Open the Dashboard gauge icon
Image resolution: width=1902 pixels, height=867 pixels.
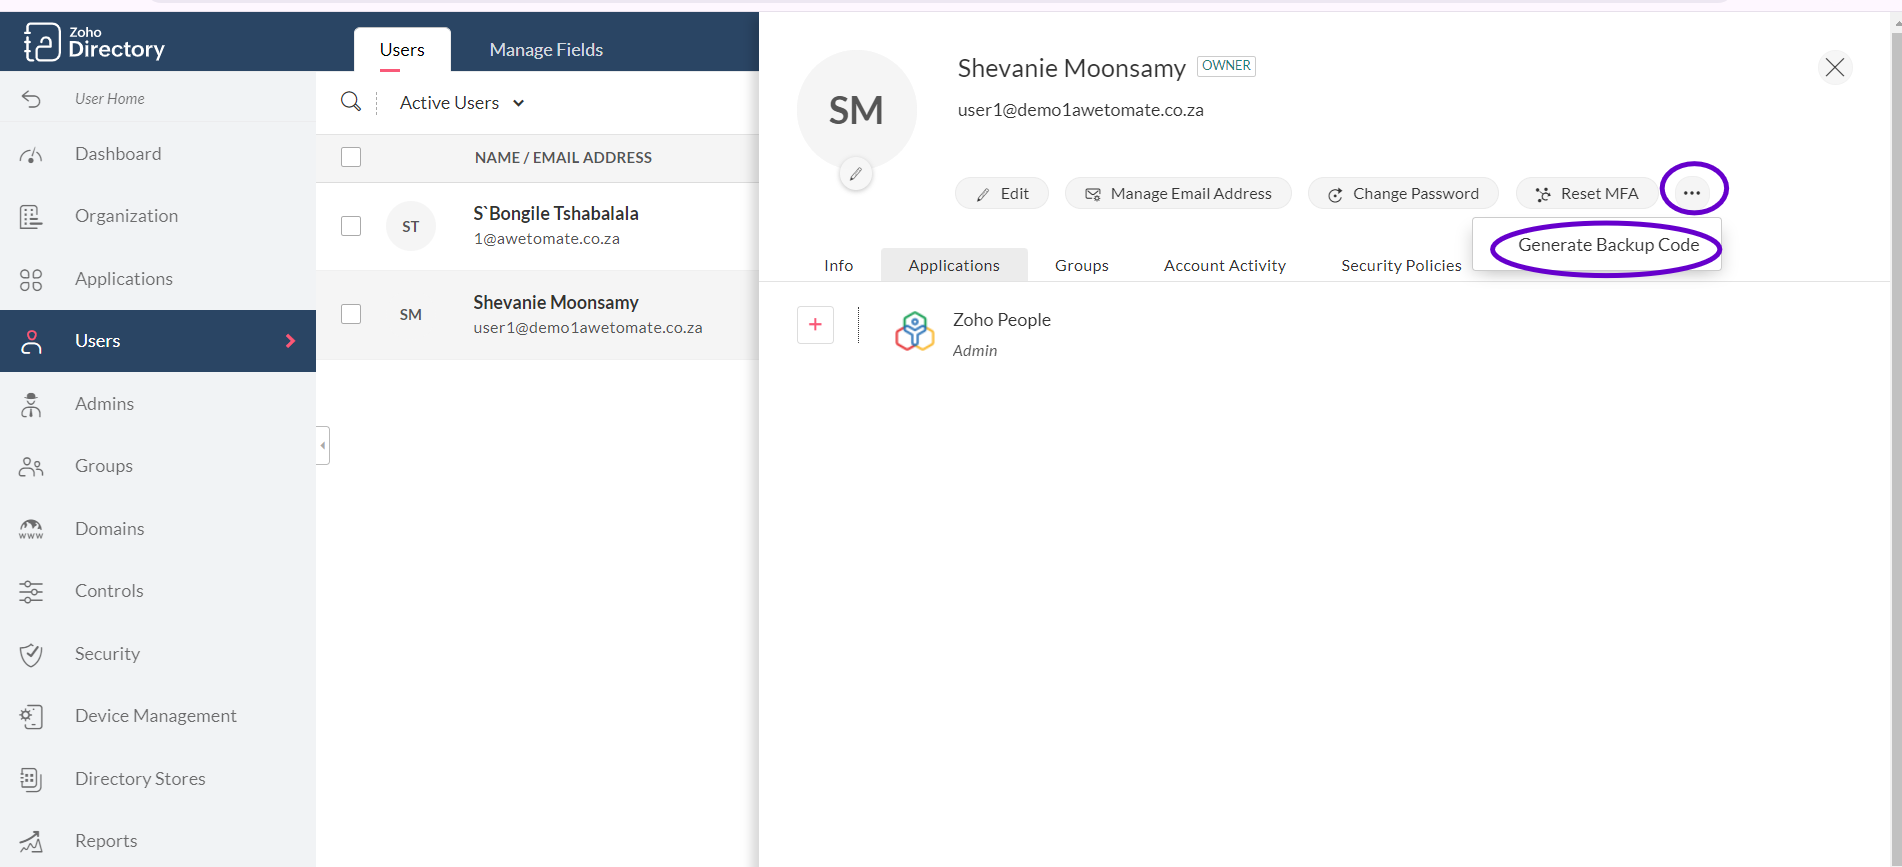click(31, 154)
